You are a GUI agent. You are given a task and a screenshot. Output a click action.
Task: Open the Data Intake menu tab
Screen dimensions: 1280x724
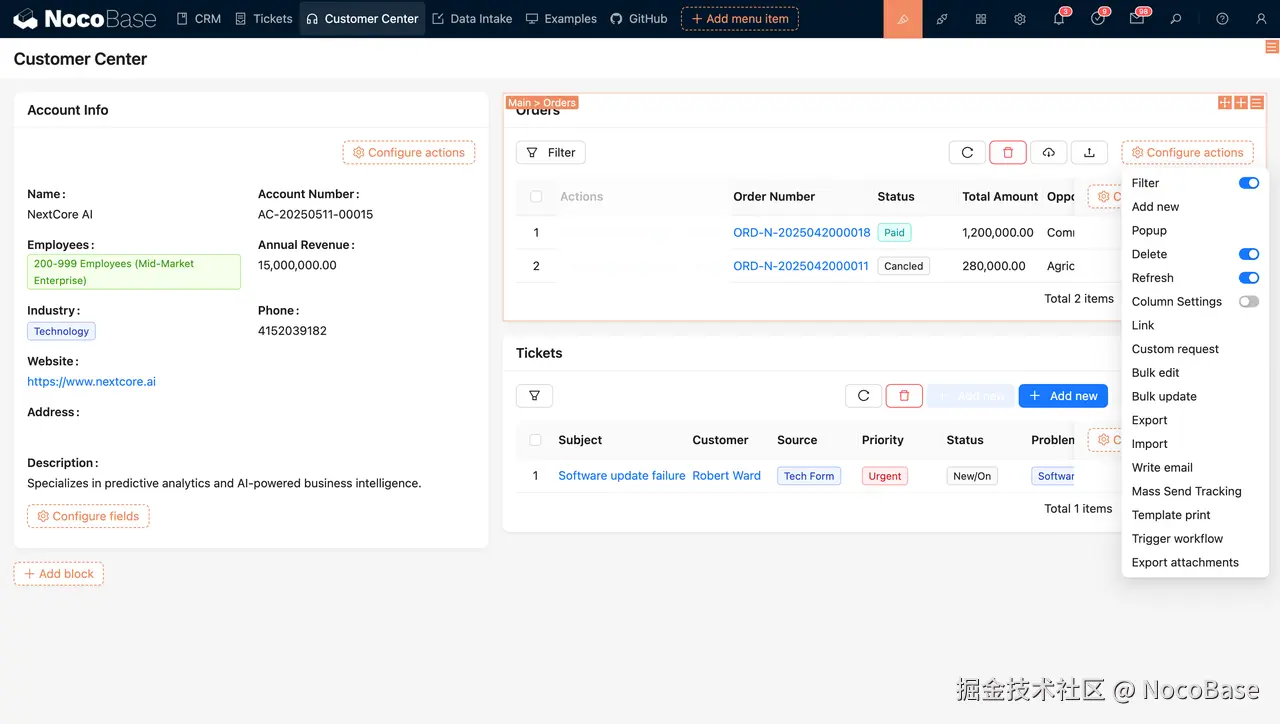[472, 19]
